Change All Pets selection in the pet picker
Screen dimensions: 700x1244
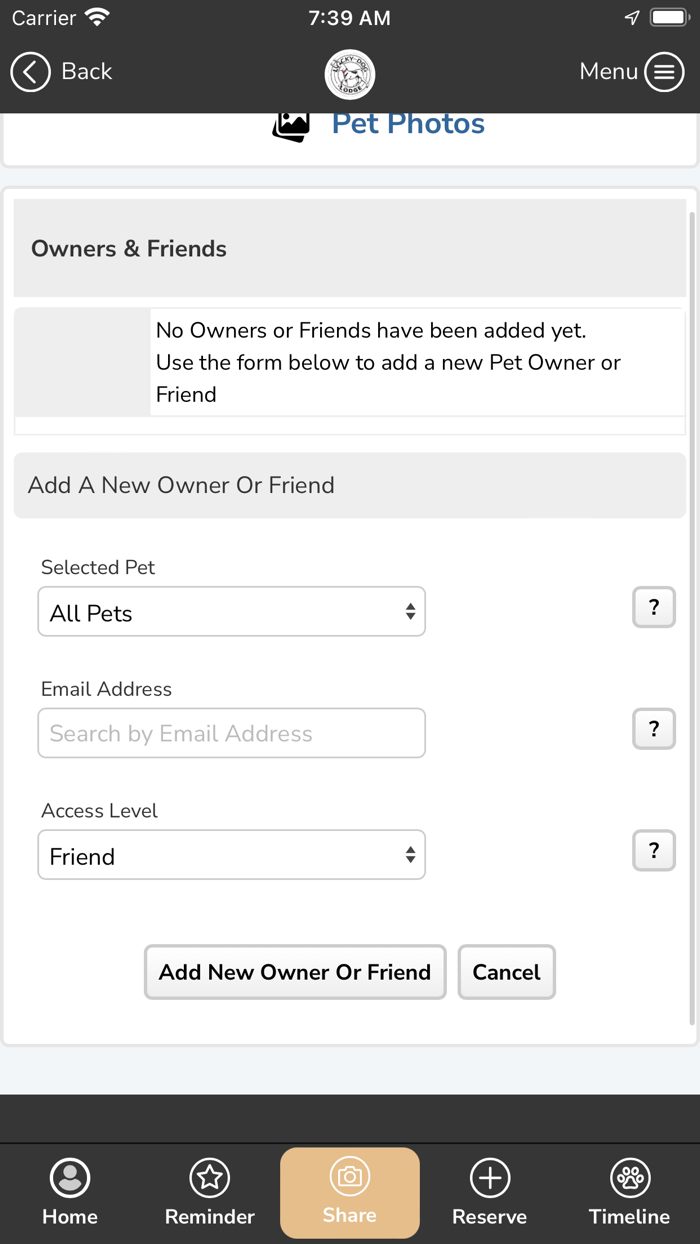[231, 611]
